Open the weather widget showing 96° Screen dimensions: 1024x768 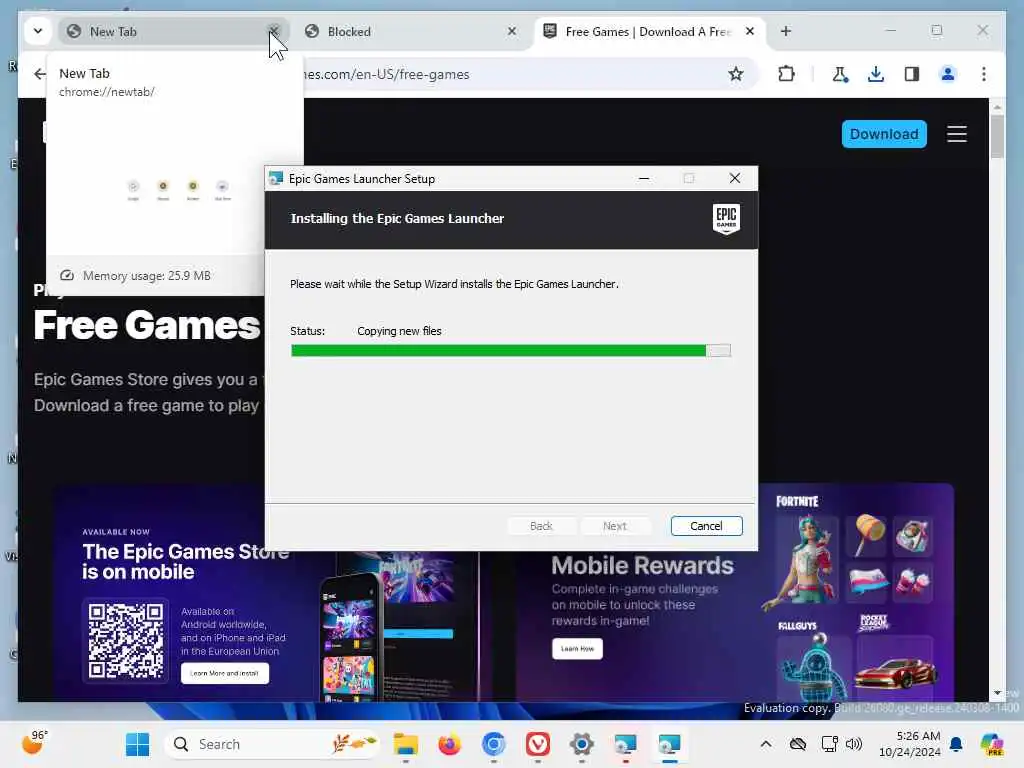point(35,743)
